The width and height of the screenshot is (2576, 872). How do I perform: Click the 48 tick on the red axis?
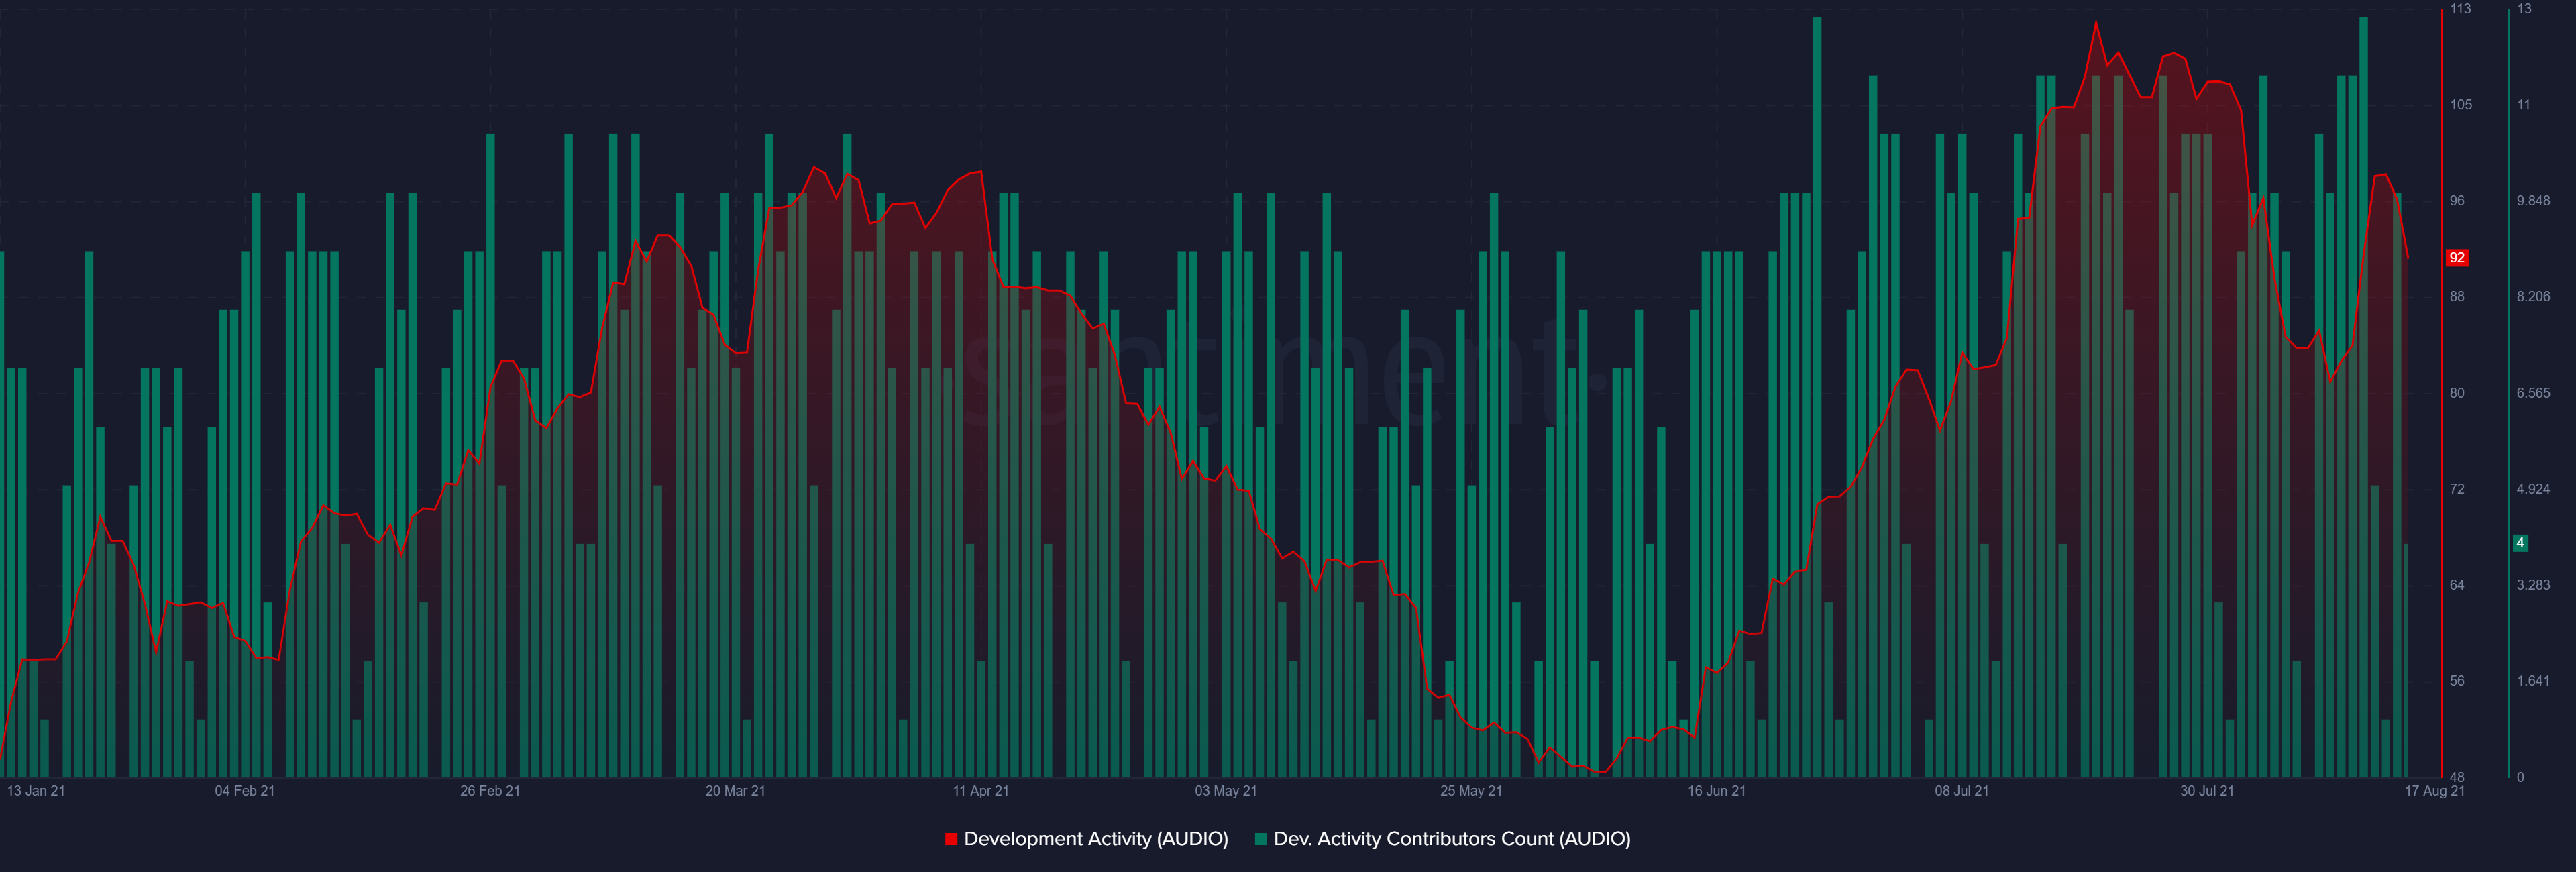coord(2457,777)
